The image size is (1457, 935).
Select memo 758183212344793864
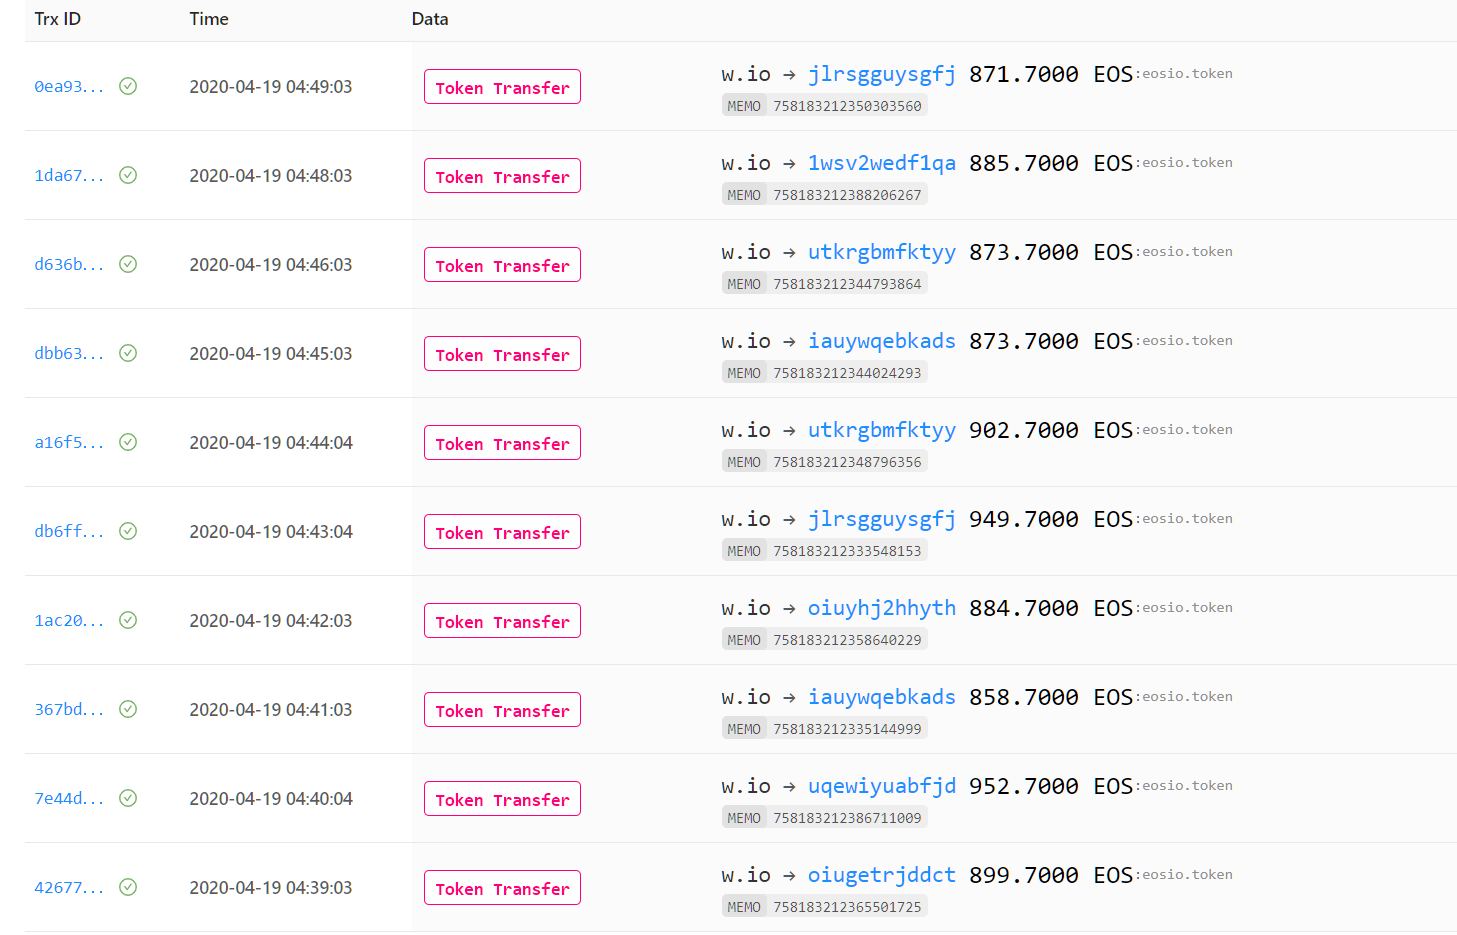[x=847, y=284]
